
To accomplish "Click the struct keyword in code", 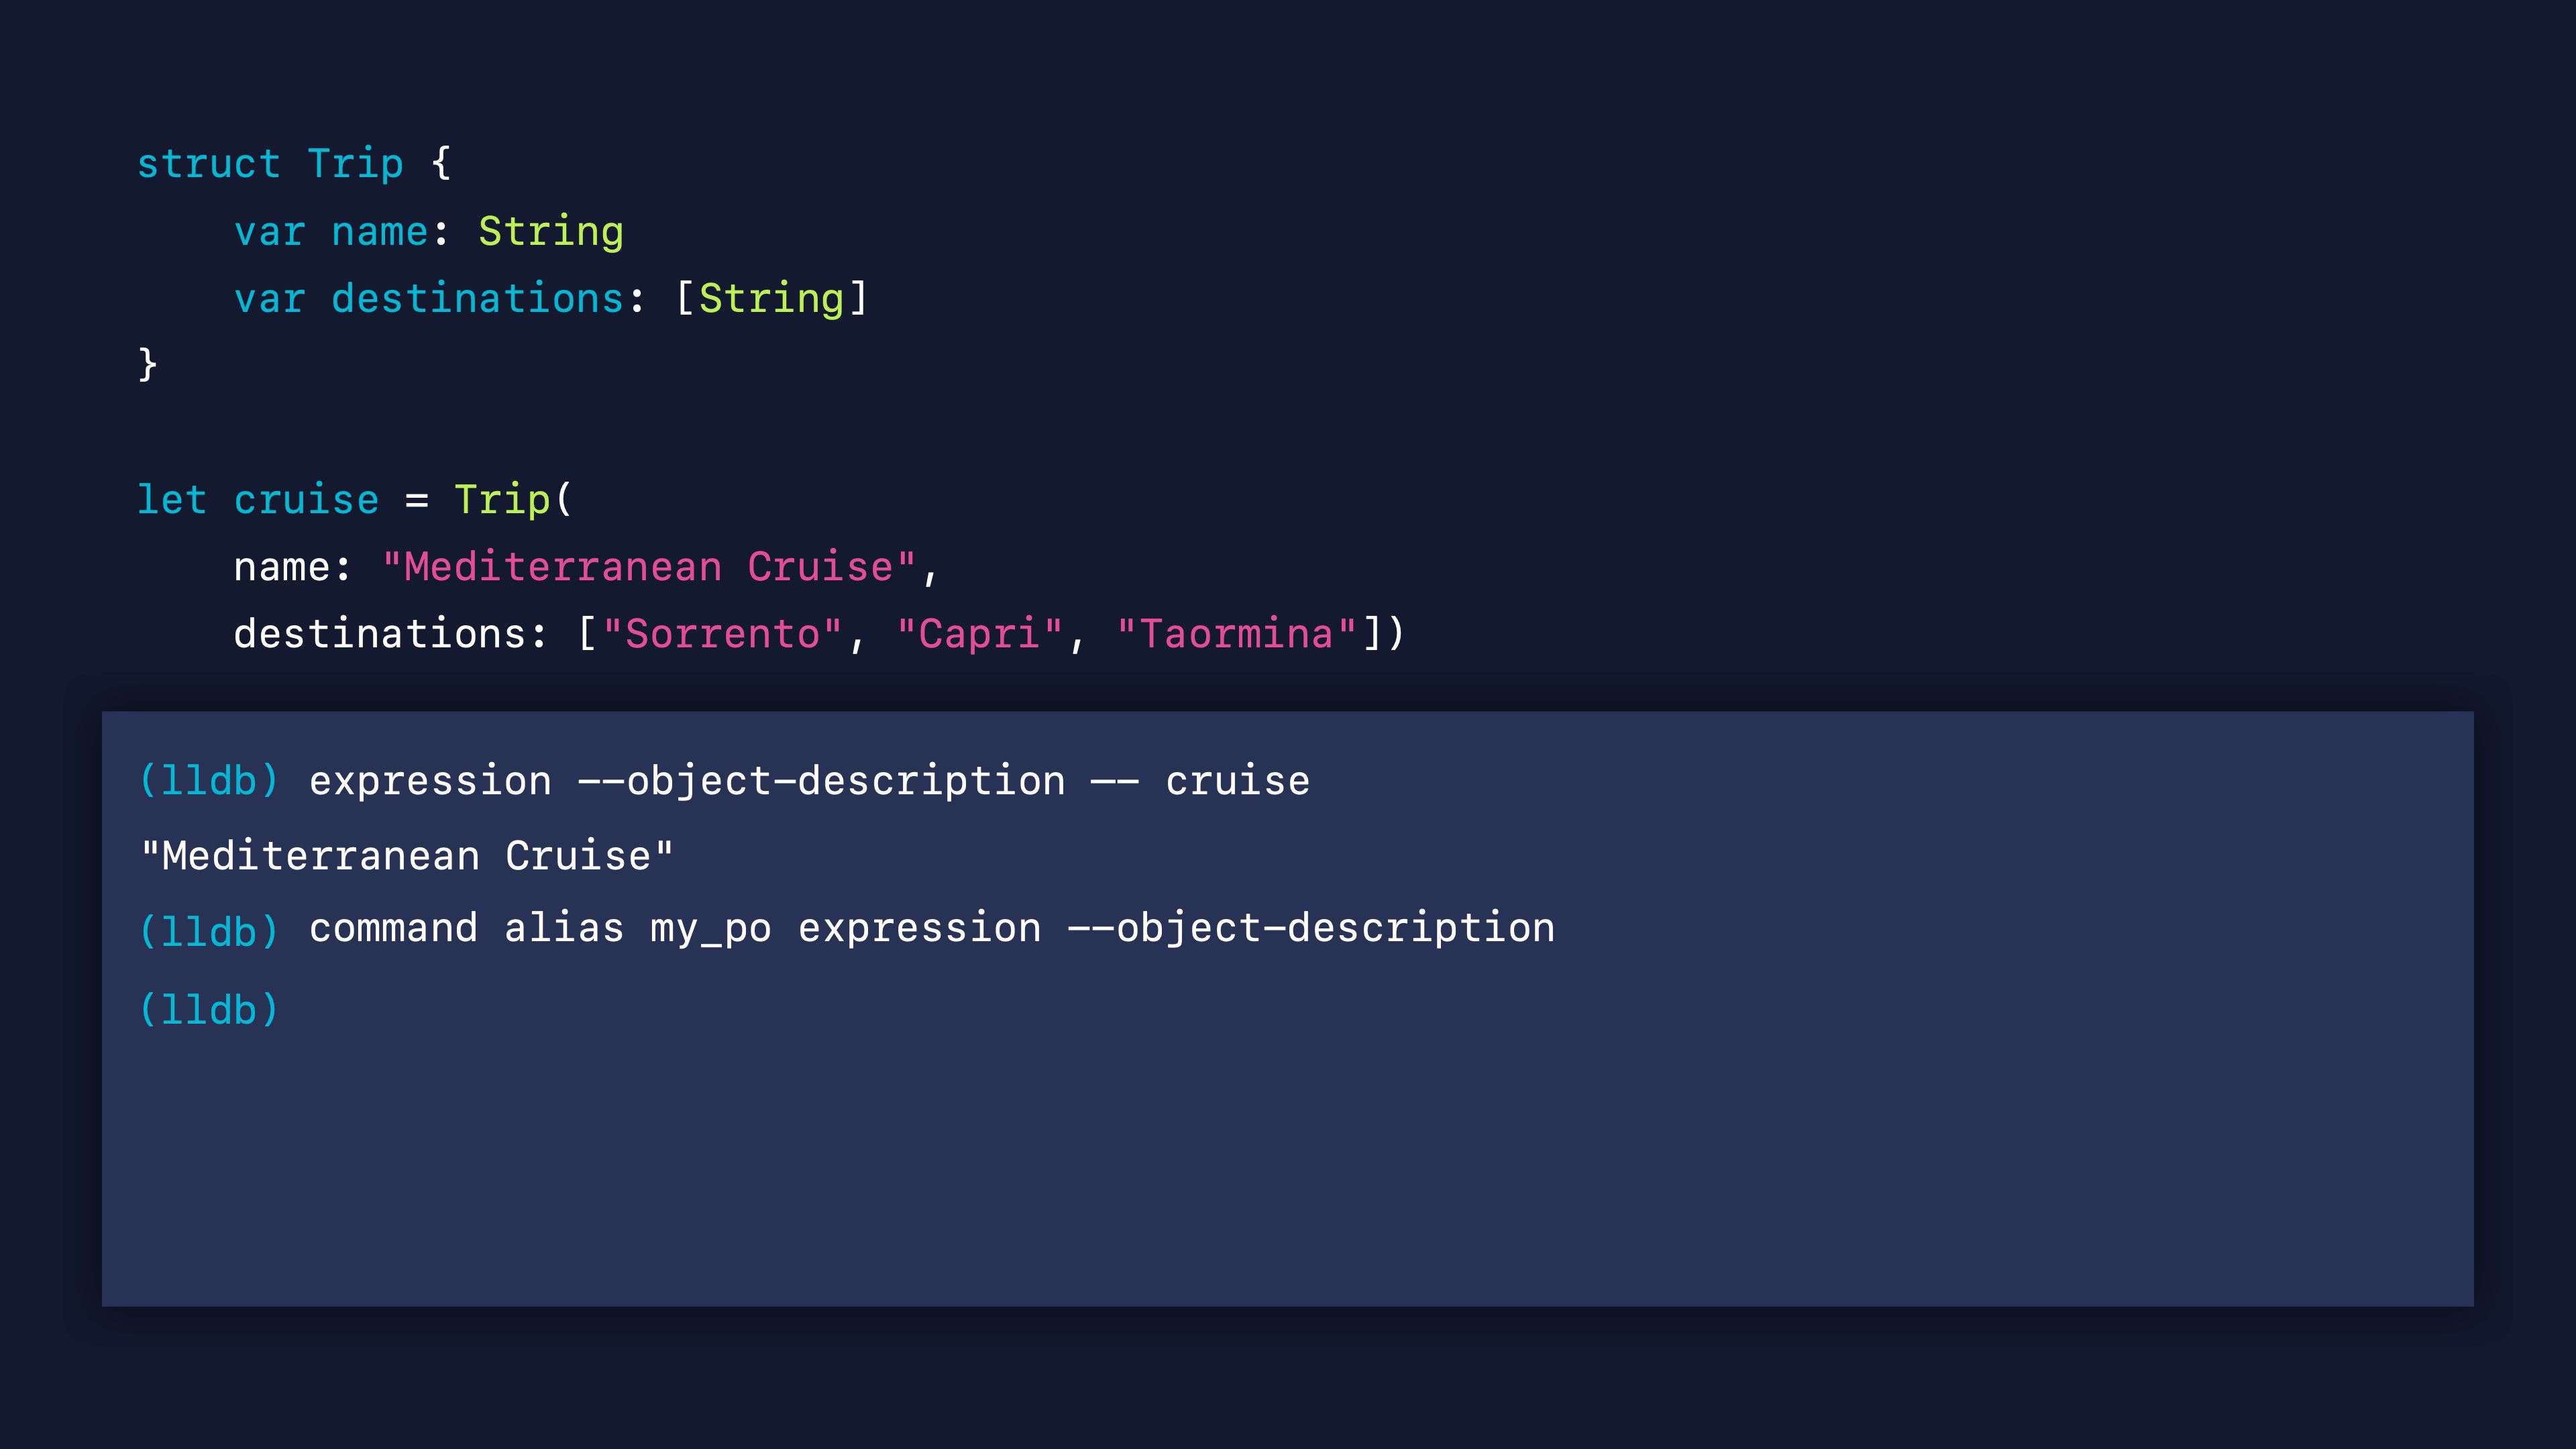I will click(x=209, y=163).
